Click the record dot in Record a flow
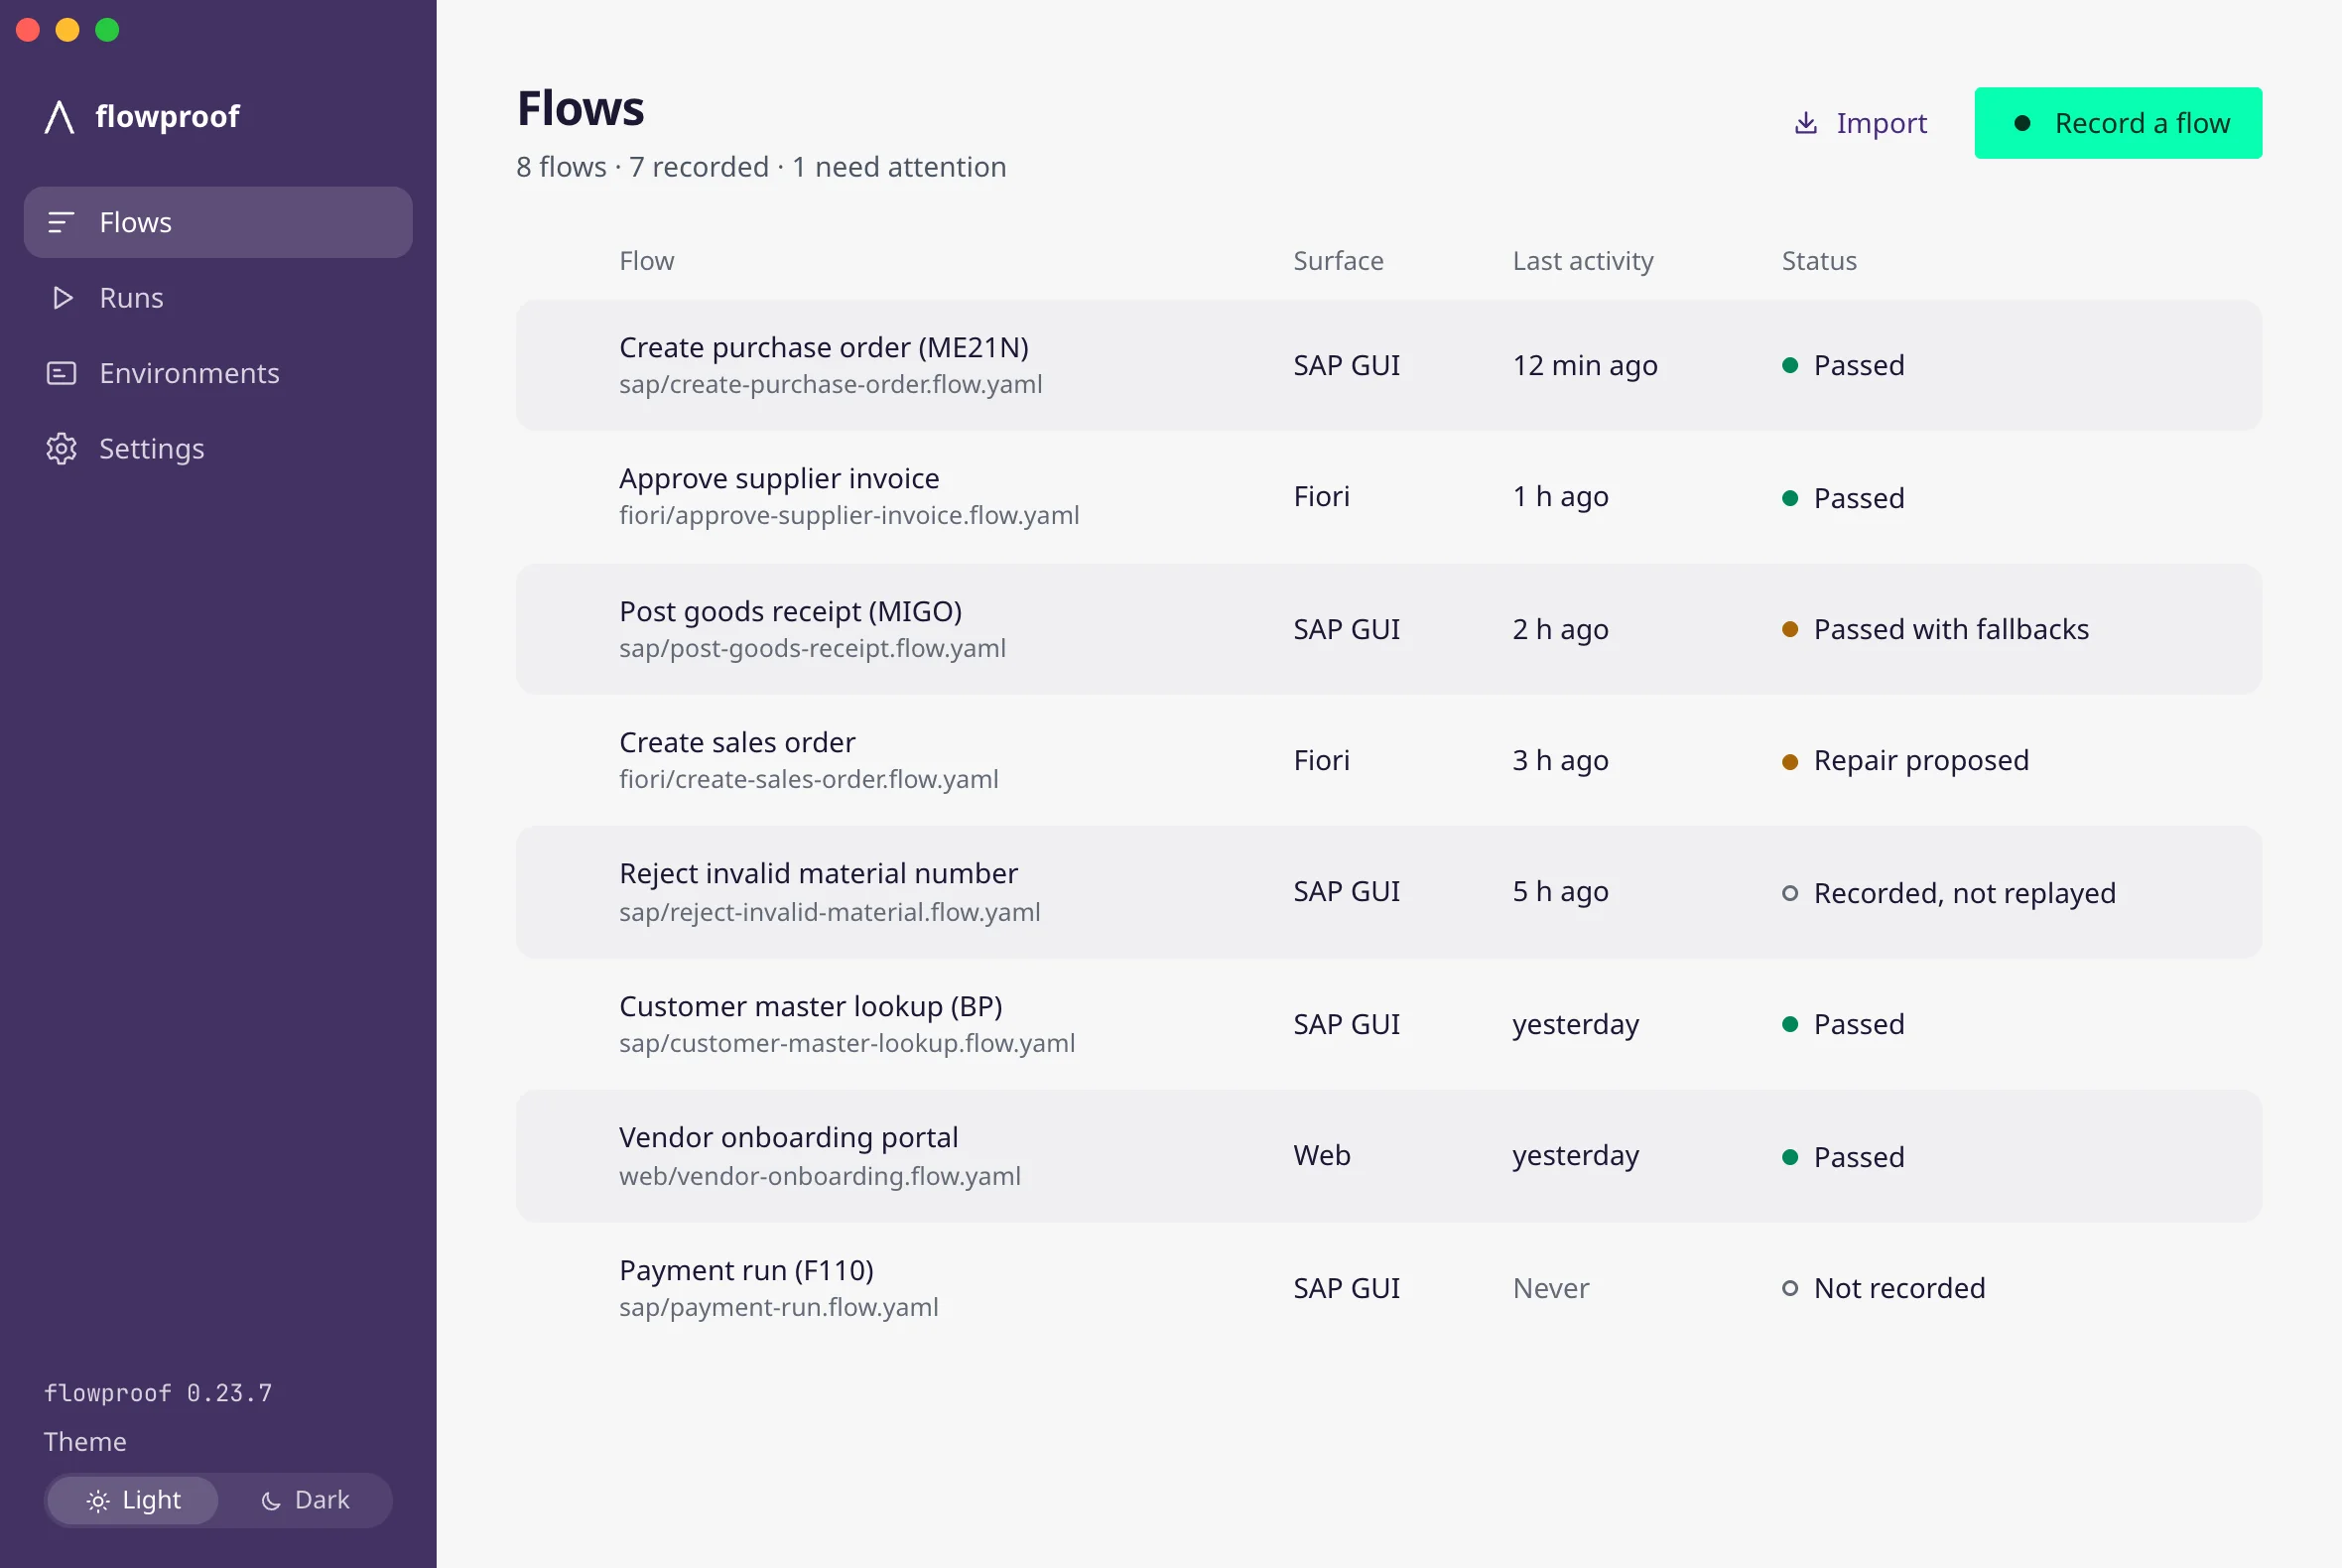Viewport: 2342px width, 1568px height. [2022, 123]
